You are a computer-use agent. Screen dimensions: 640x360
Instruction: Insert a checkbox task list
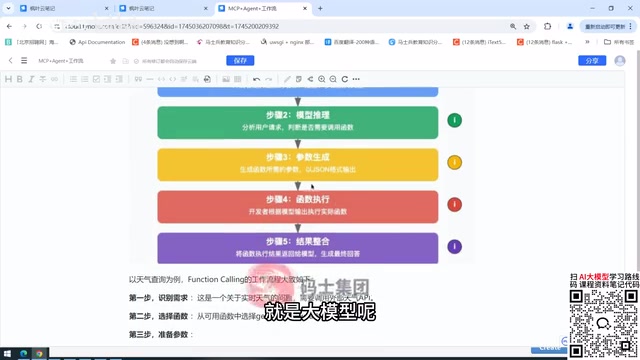point(96,79)
